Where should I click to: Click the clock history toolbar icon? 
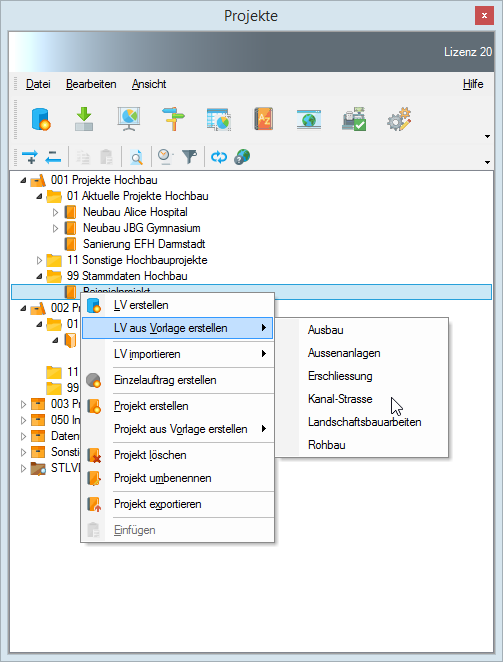point(165,157)
